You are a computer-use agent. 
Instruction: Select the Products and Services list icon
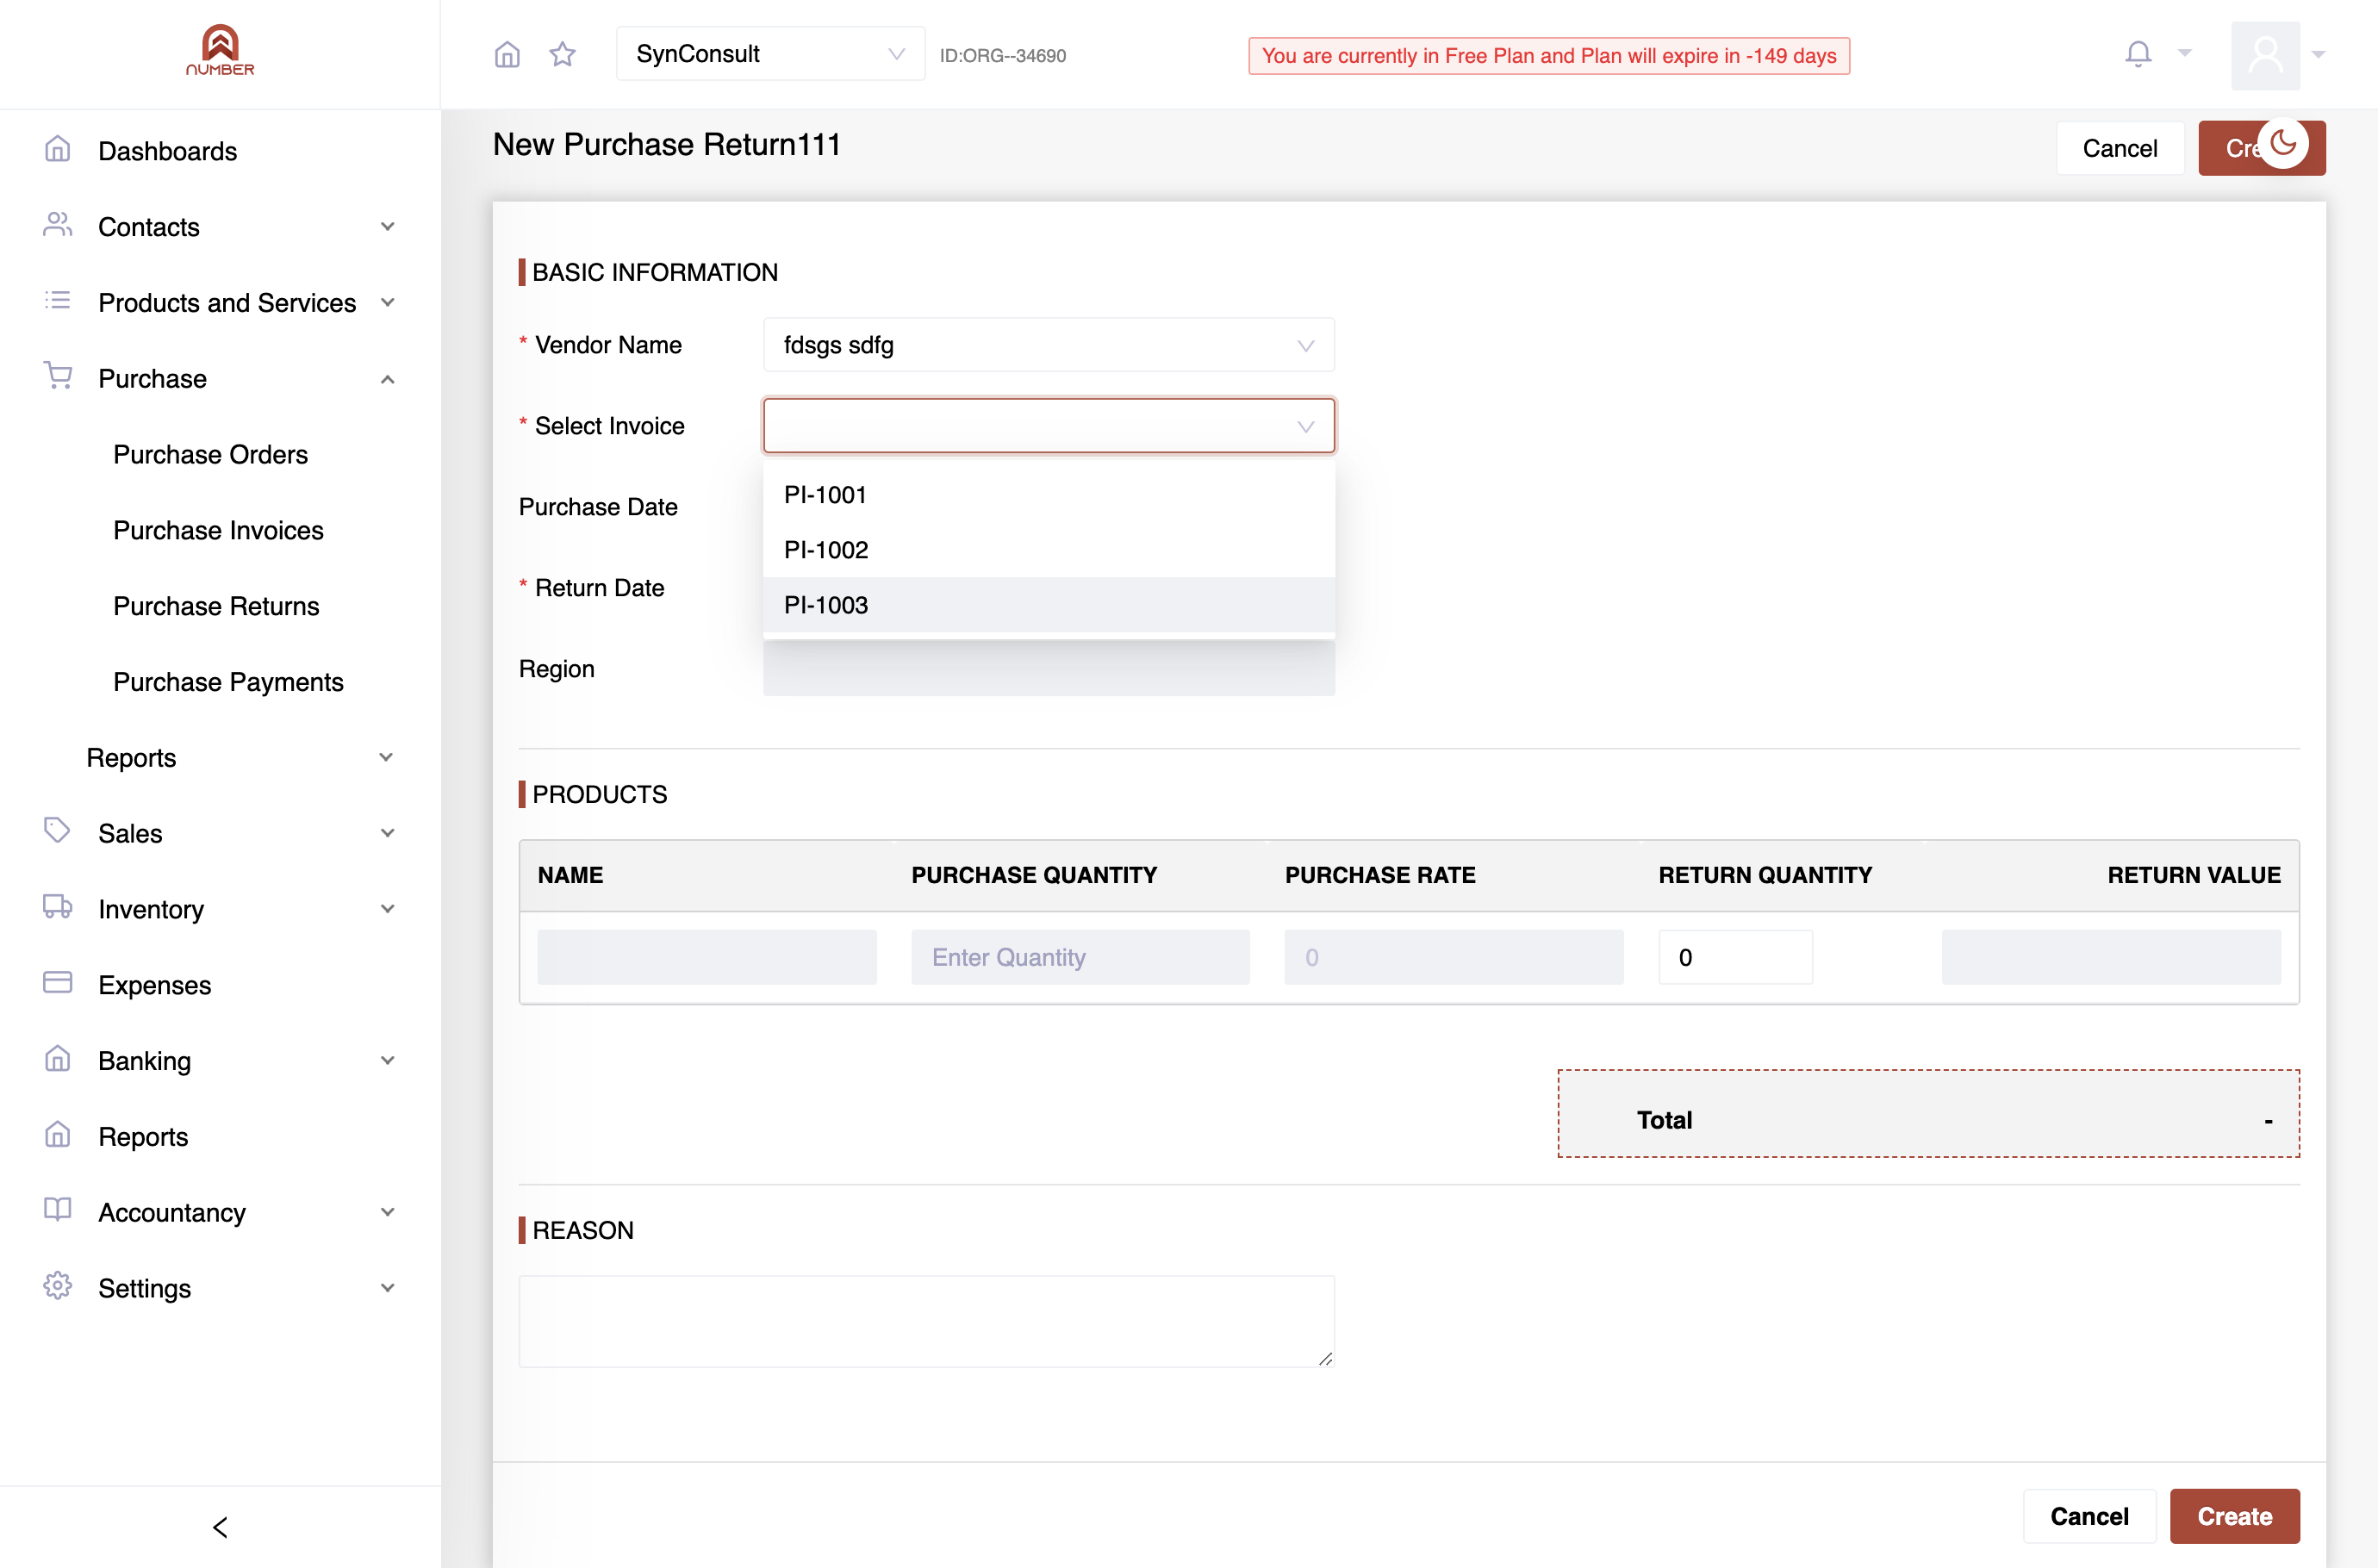pos(58,300)
